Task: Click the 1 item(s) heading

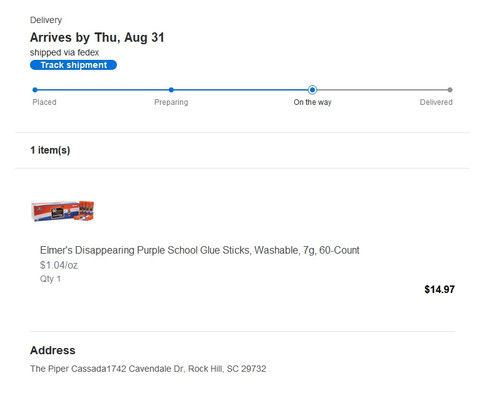Action: pos(50,150)
